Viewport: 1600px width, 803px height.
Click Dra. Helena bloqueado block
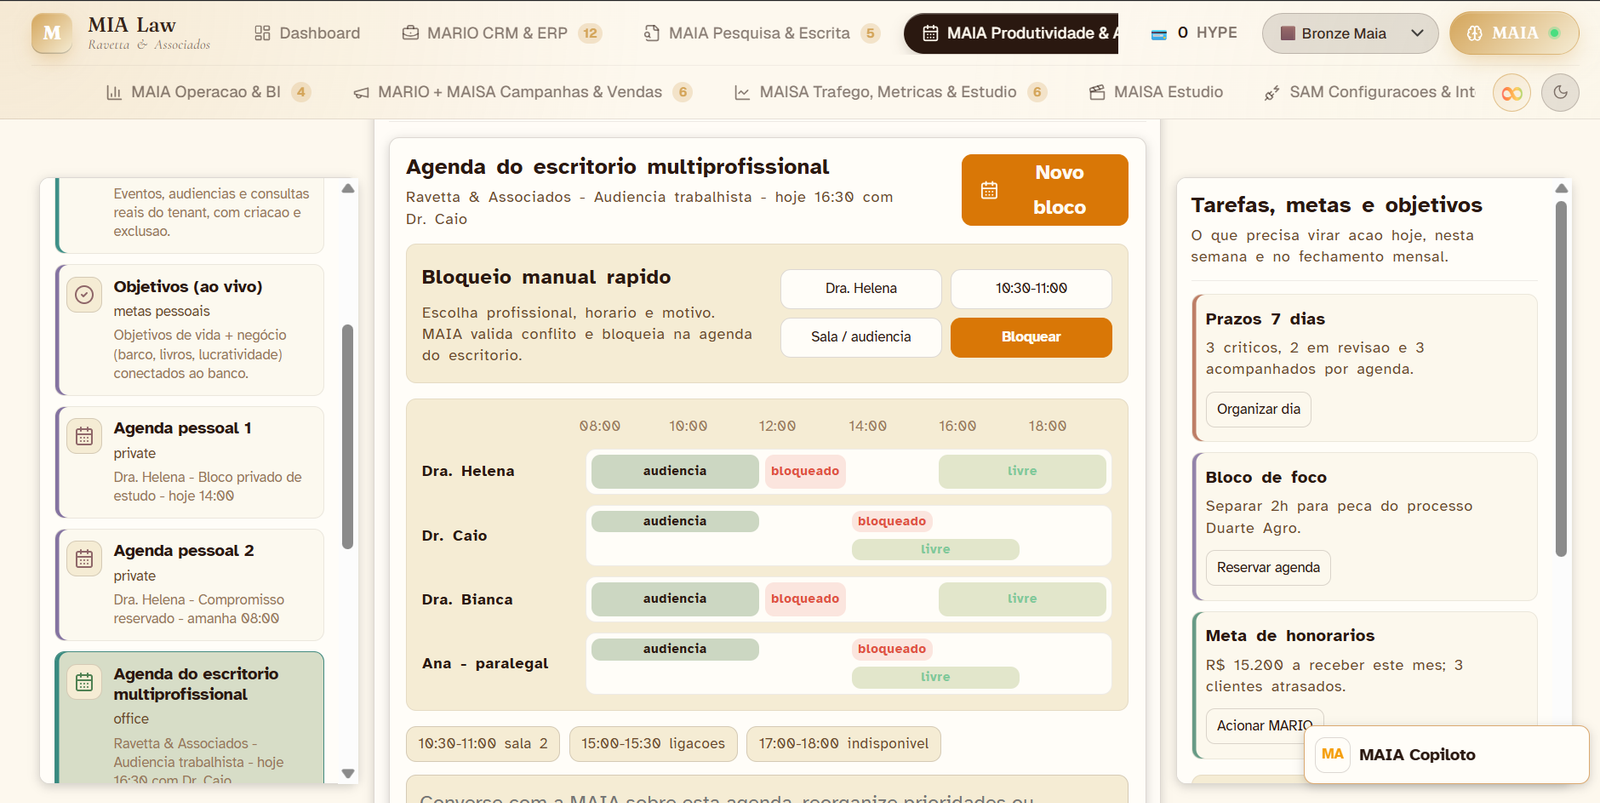coord(805,471)
